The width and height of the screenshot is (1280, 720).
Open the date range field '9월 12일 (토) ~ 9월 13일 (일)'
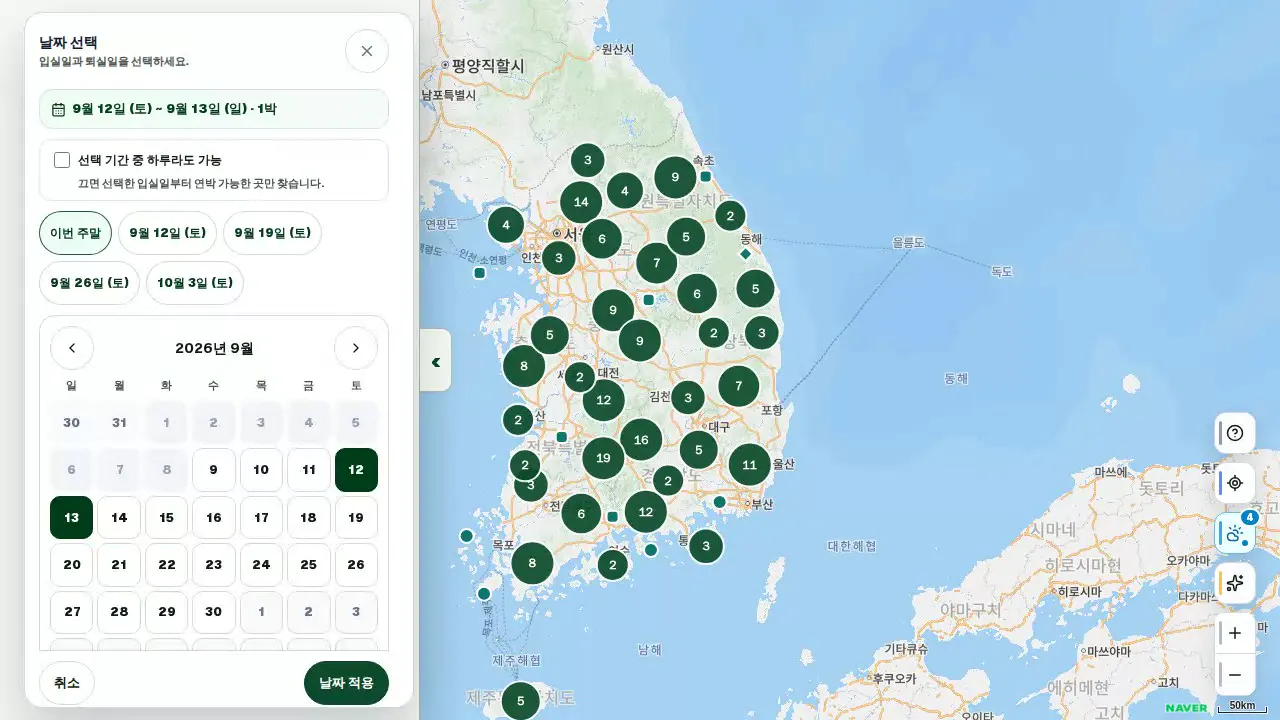(x=214, y=109)
